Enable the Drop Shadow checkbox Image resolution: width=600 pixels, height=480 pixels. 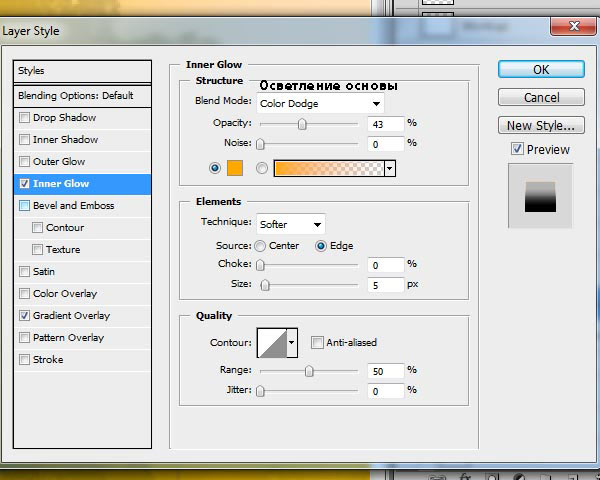click(24, 117)
